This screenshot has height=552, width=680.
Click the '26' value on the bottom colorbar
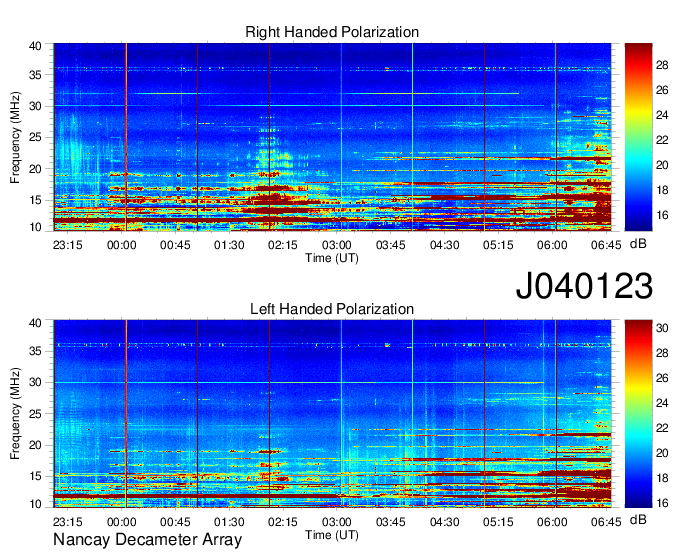pos(662,378)
